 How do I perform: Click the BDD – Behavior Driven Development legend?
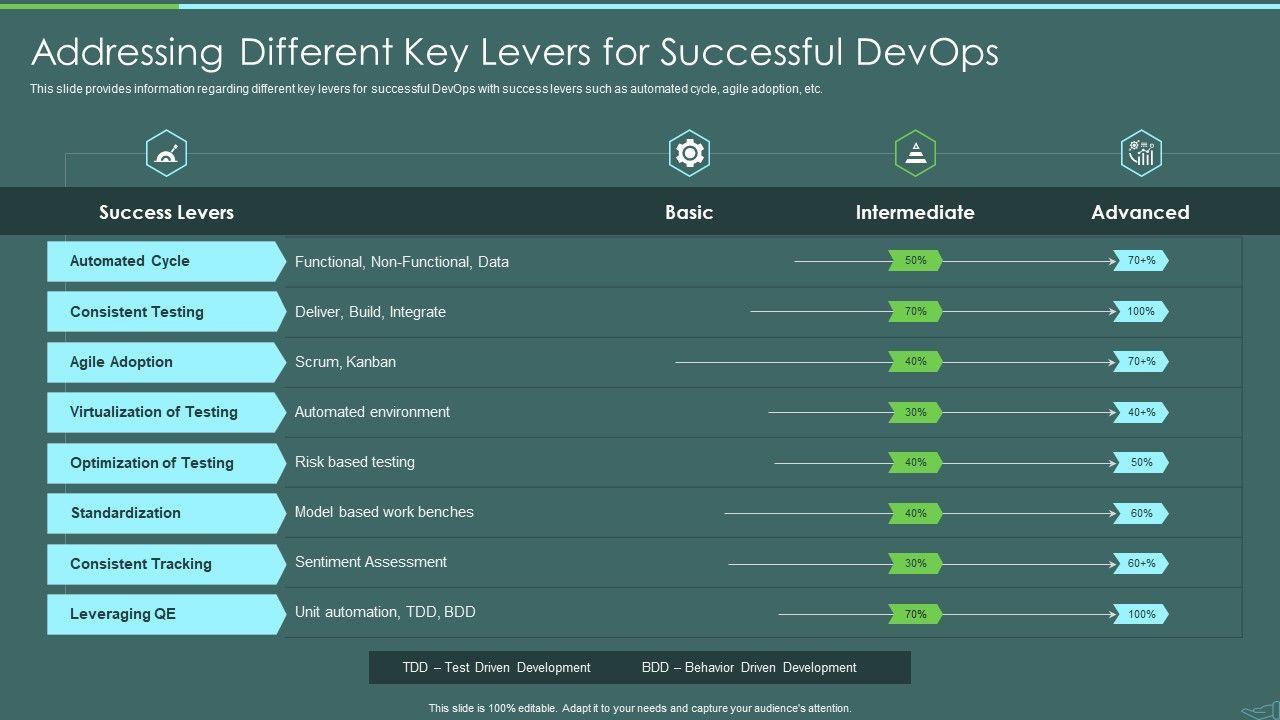749,668
